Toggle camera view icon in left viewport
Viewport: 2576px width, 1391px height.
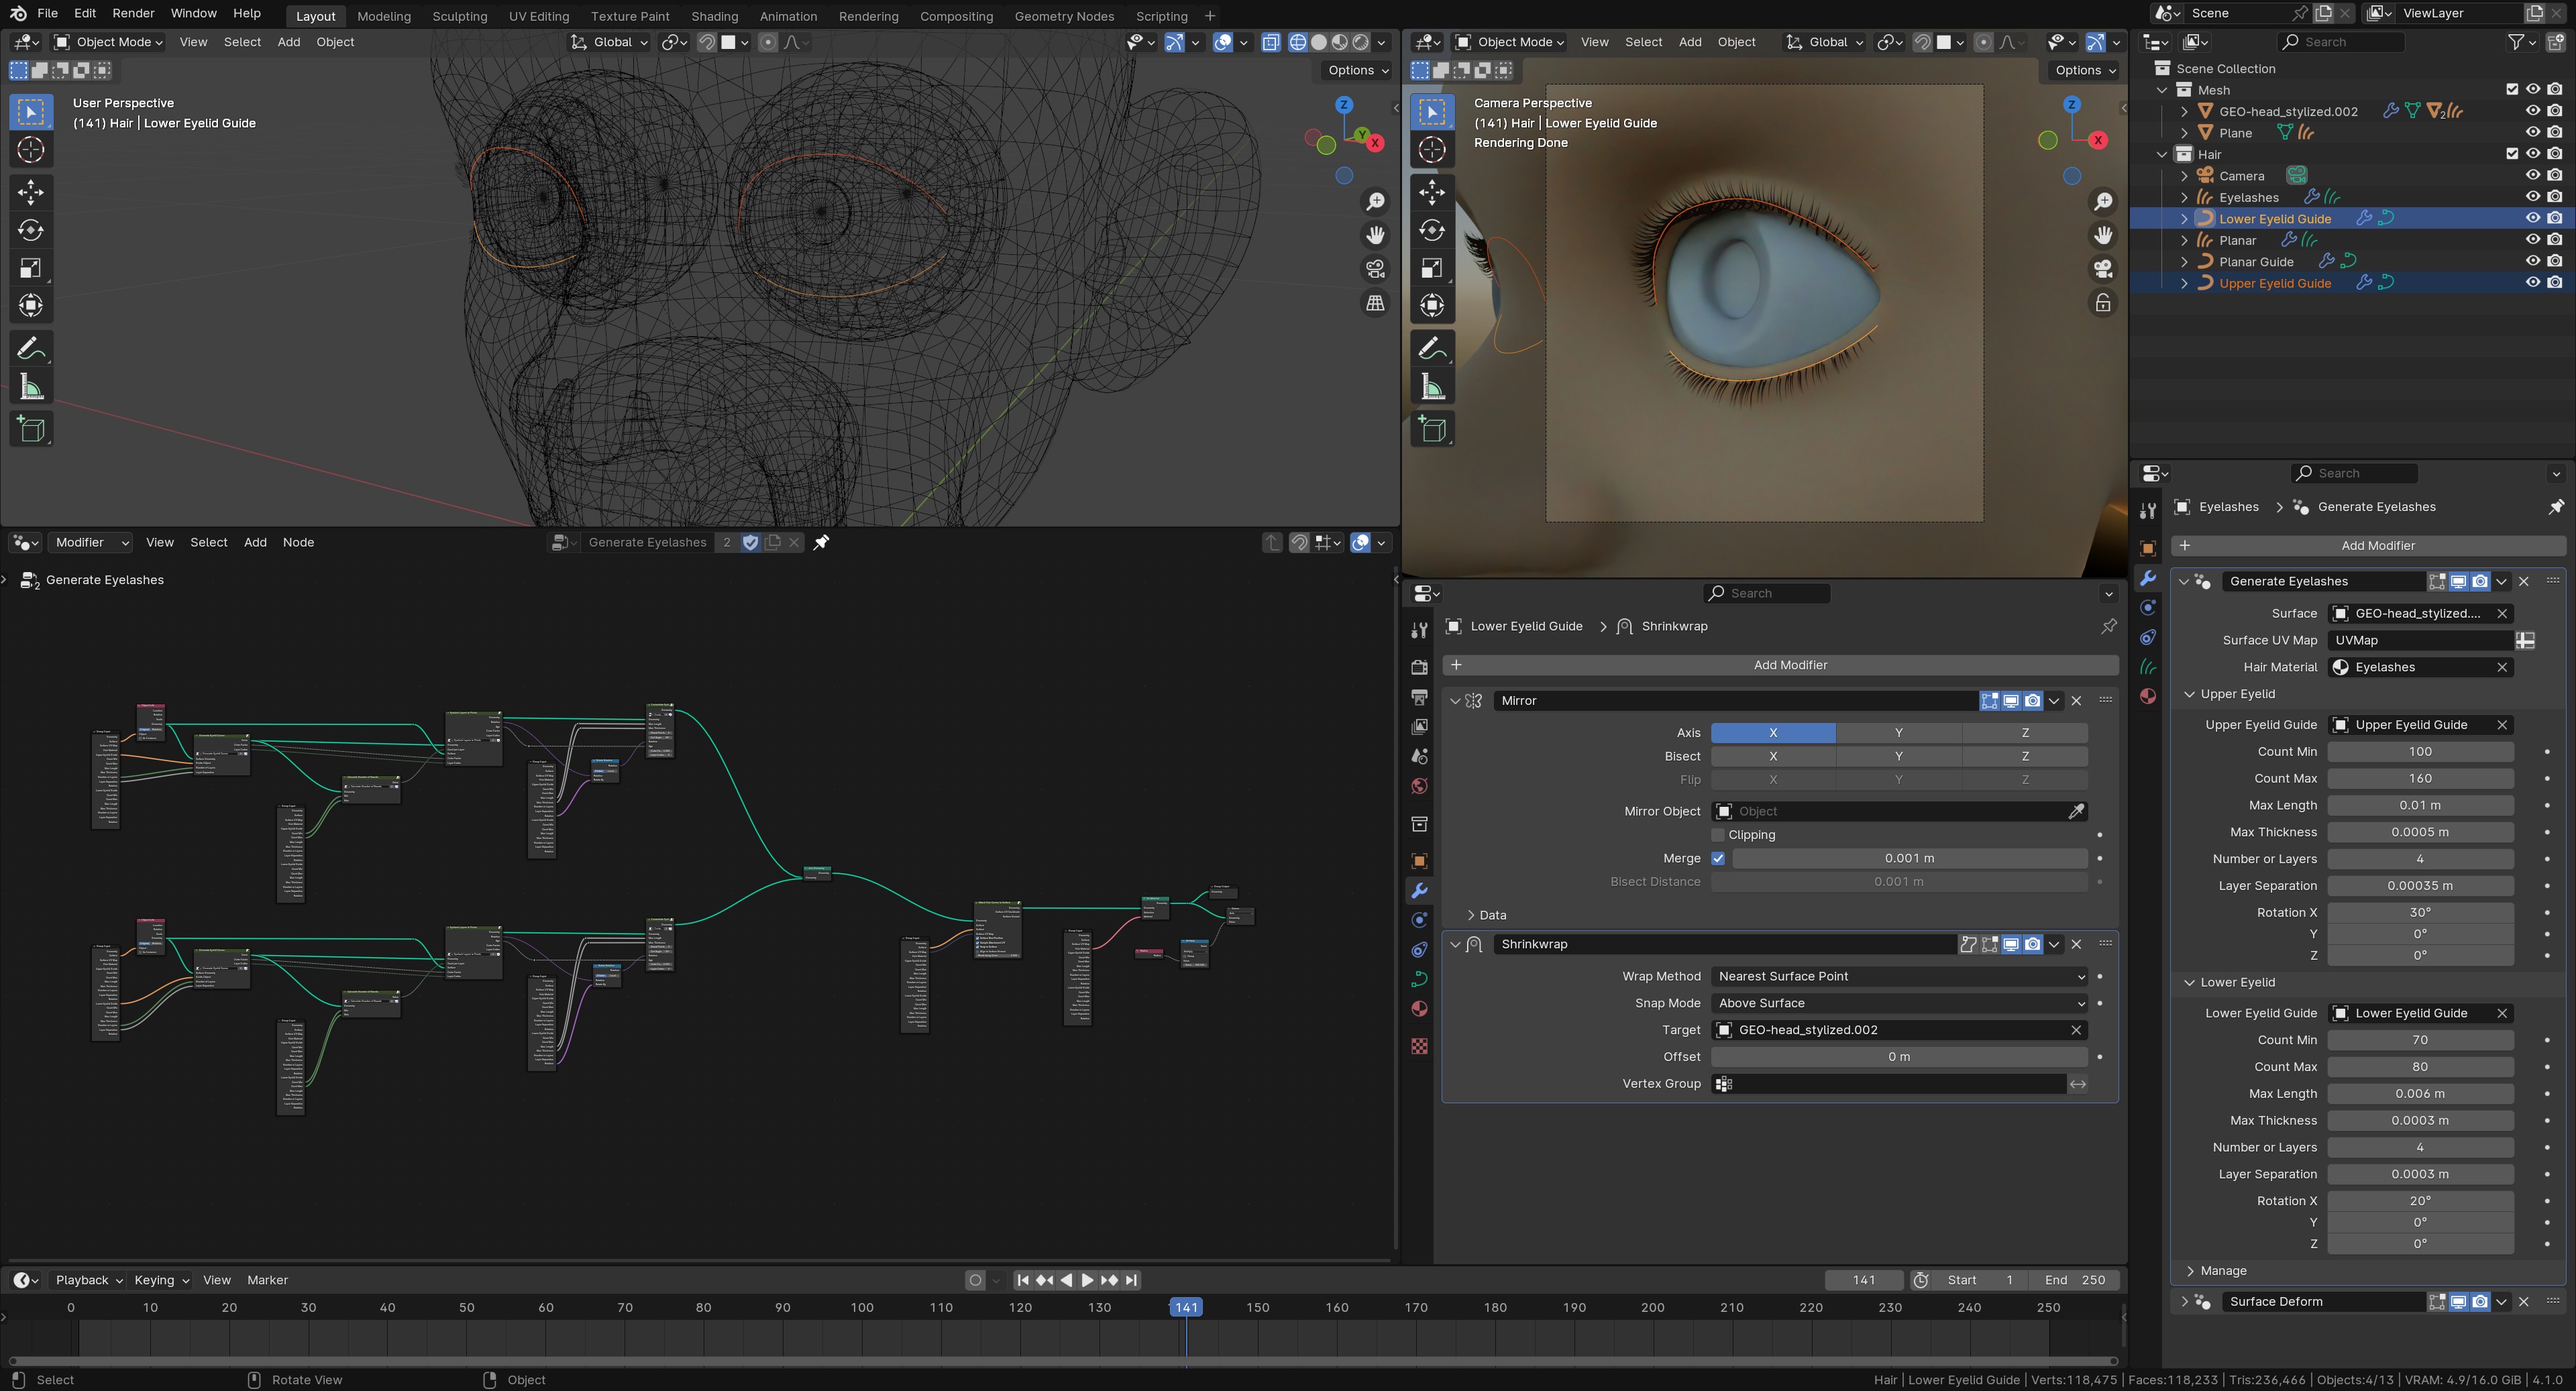pyautogui.click(x=1376, y=269)
